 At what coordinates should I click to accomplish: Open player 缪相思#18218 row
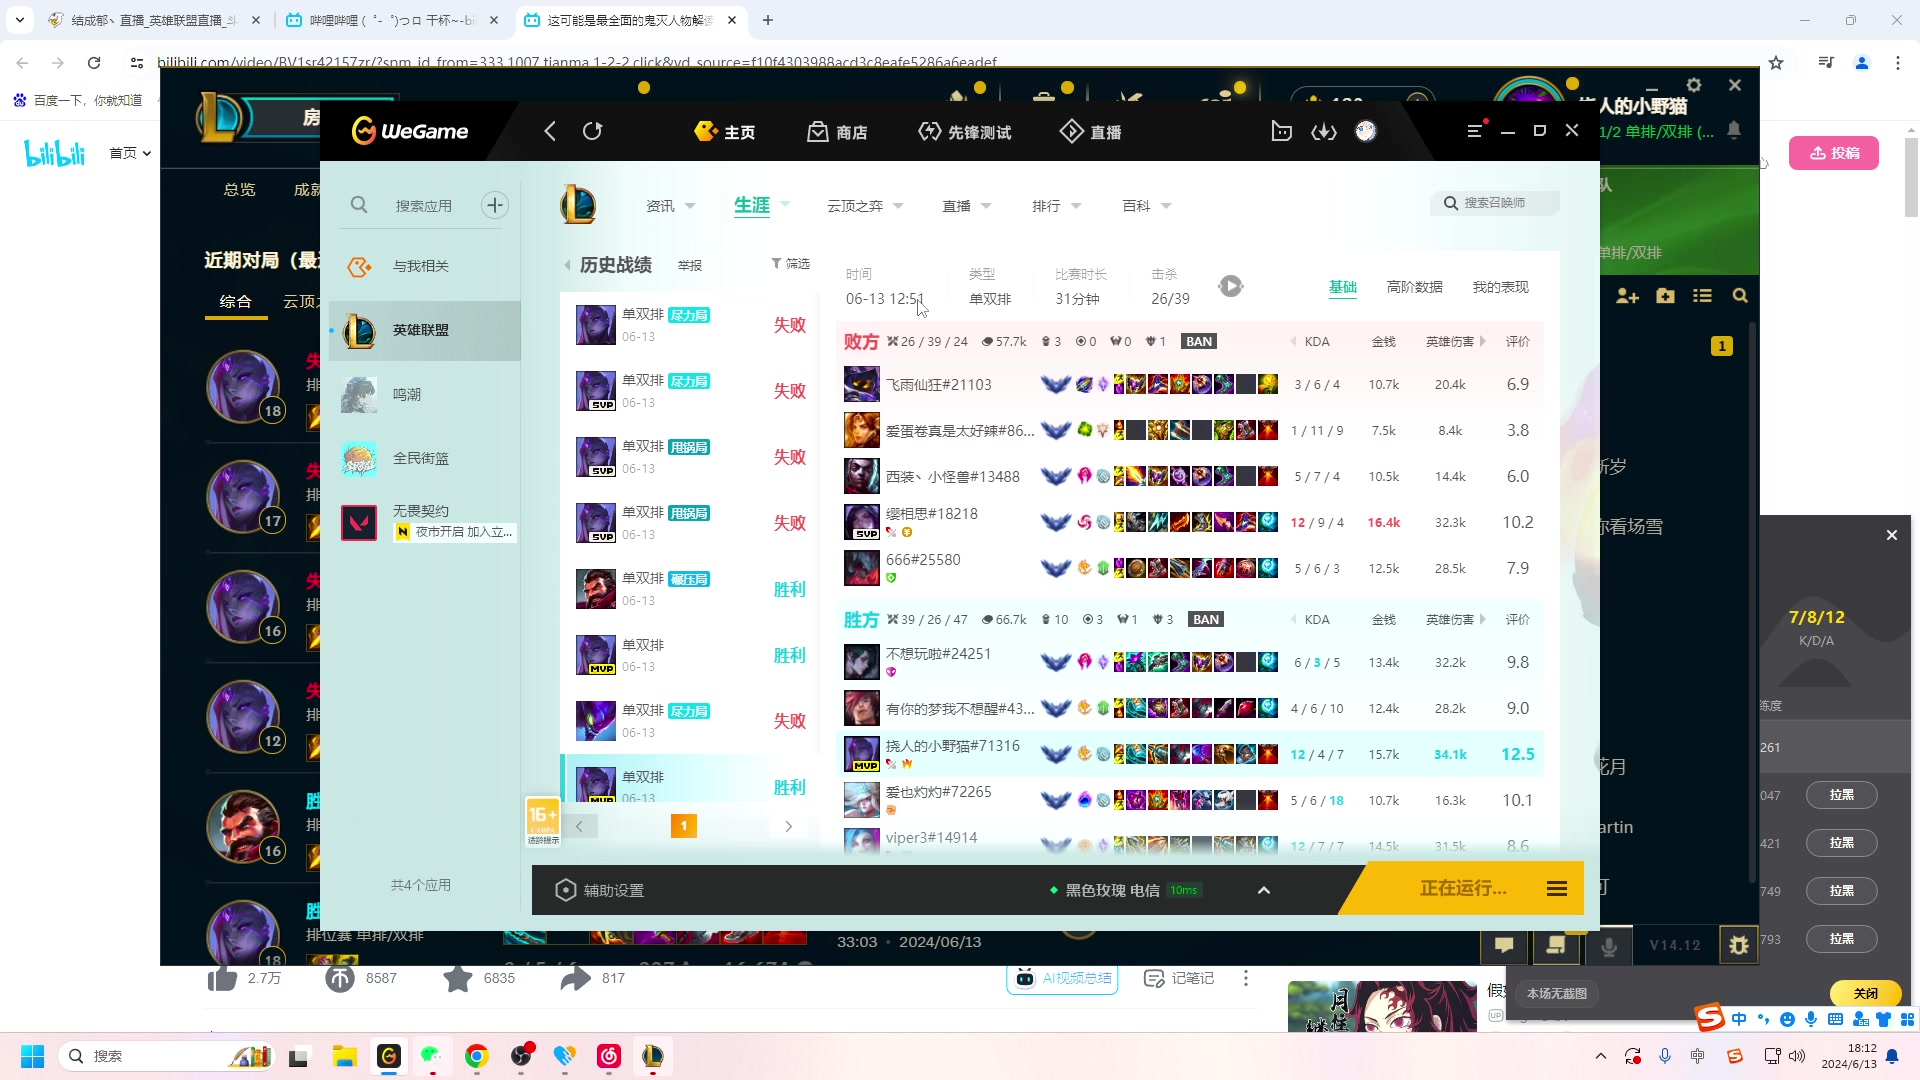pyautogui.click(x=1190, y=523)
